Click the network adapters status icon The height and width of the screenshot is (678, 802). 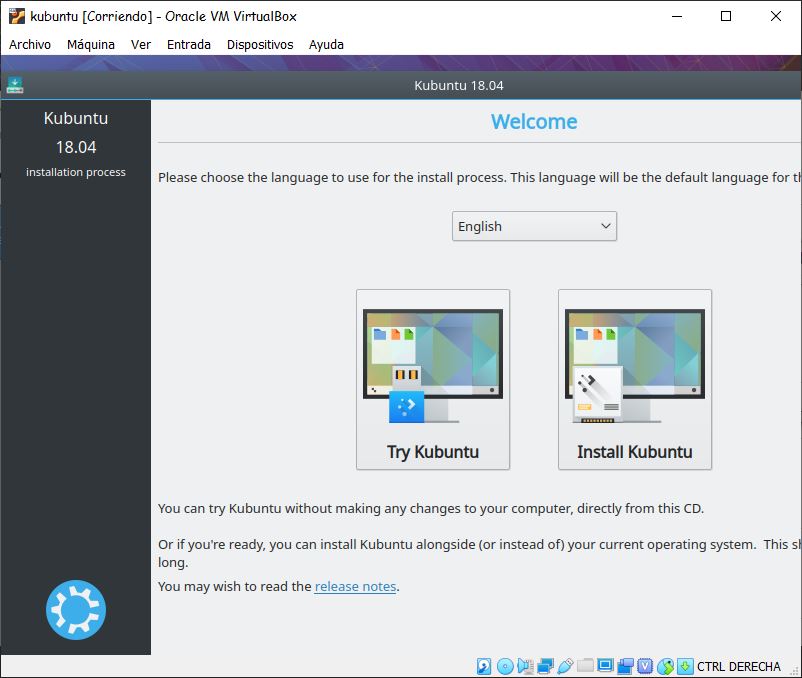pos(546,666)
